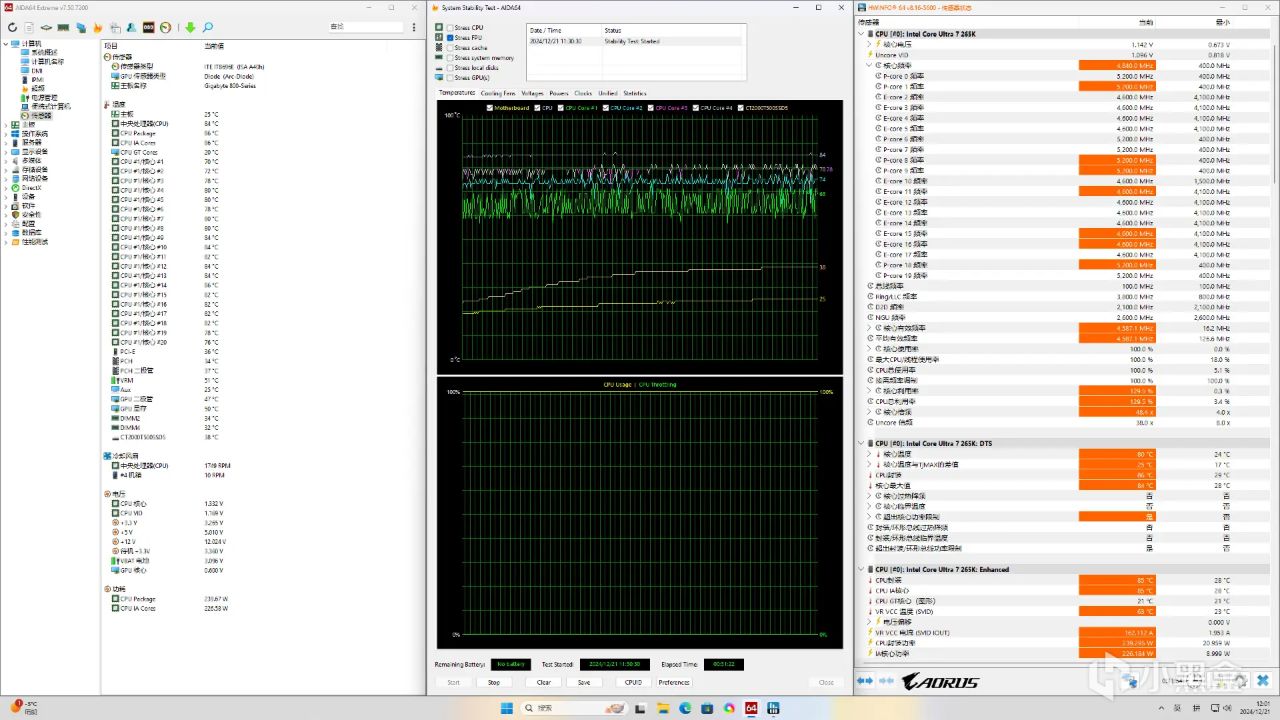Image resolution: width=1280 pixels, height=720 pixels.
Task: Toggle the CPU Core #1 graph checkbox
Action: 560,107
